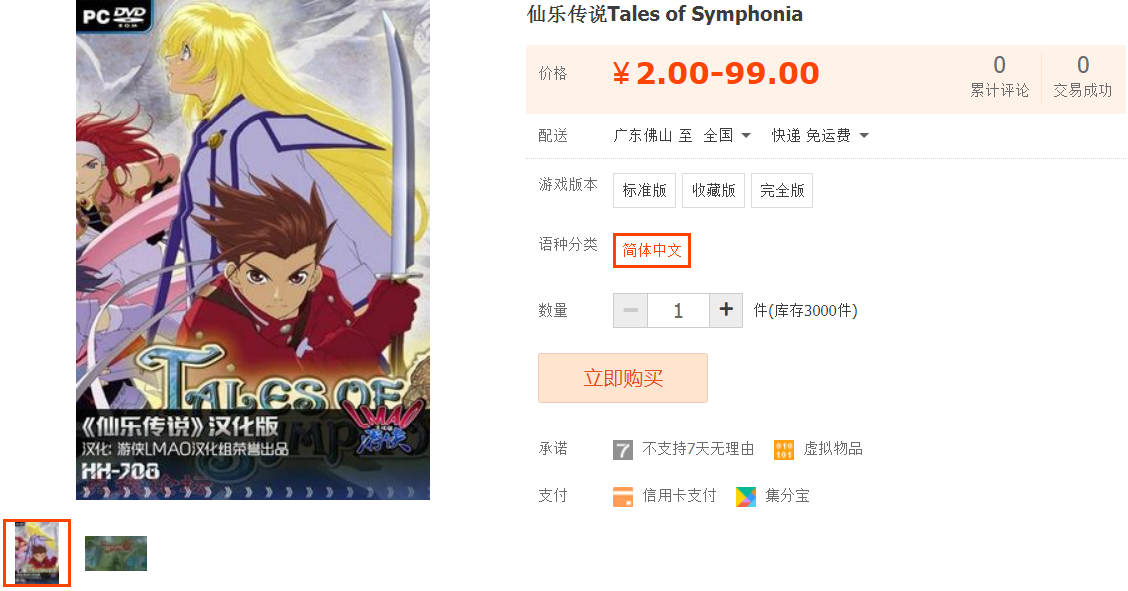
Task: Click the minus icon to decrease quantity
Action: point(630,311)
